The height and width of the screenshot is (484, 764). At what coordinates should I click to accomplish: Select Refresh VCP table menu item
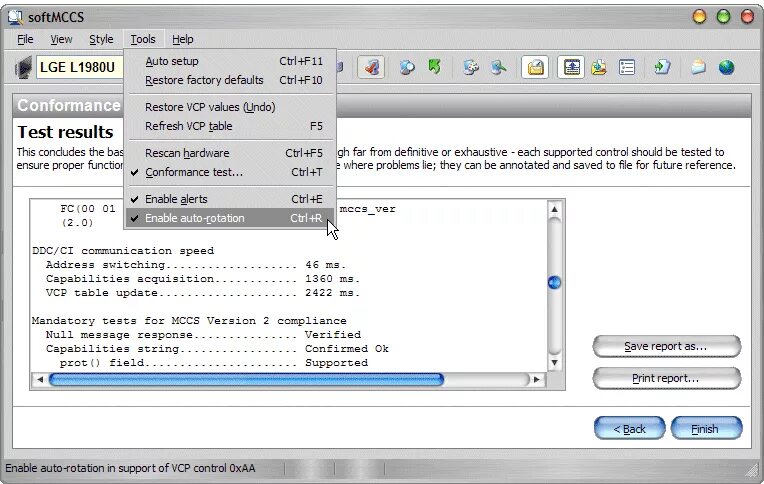230,126
